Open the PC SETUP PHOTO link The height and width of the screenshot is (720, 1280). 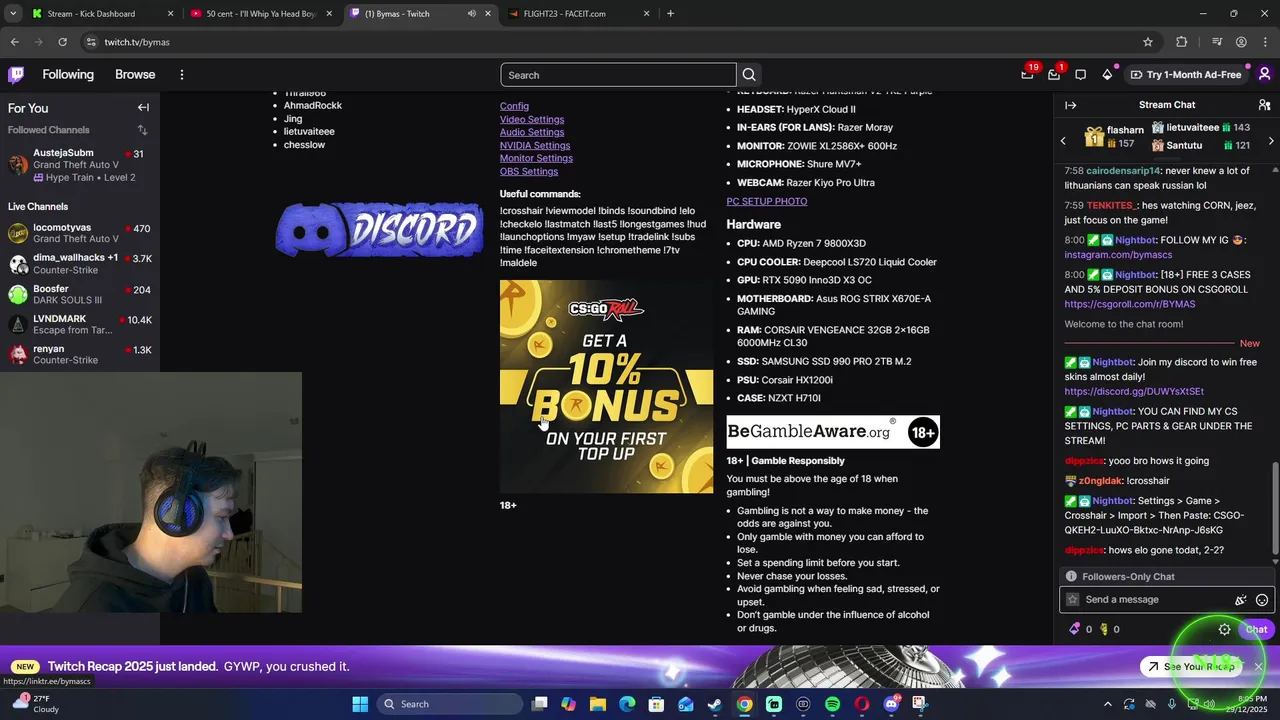[767, 201]
